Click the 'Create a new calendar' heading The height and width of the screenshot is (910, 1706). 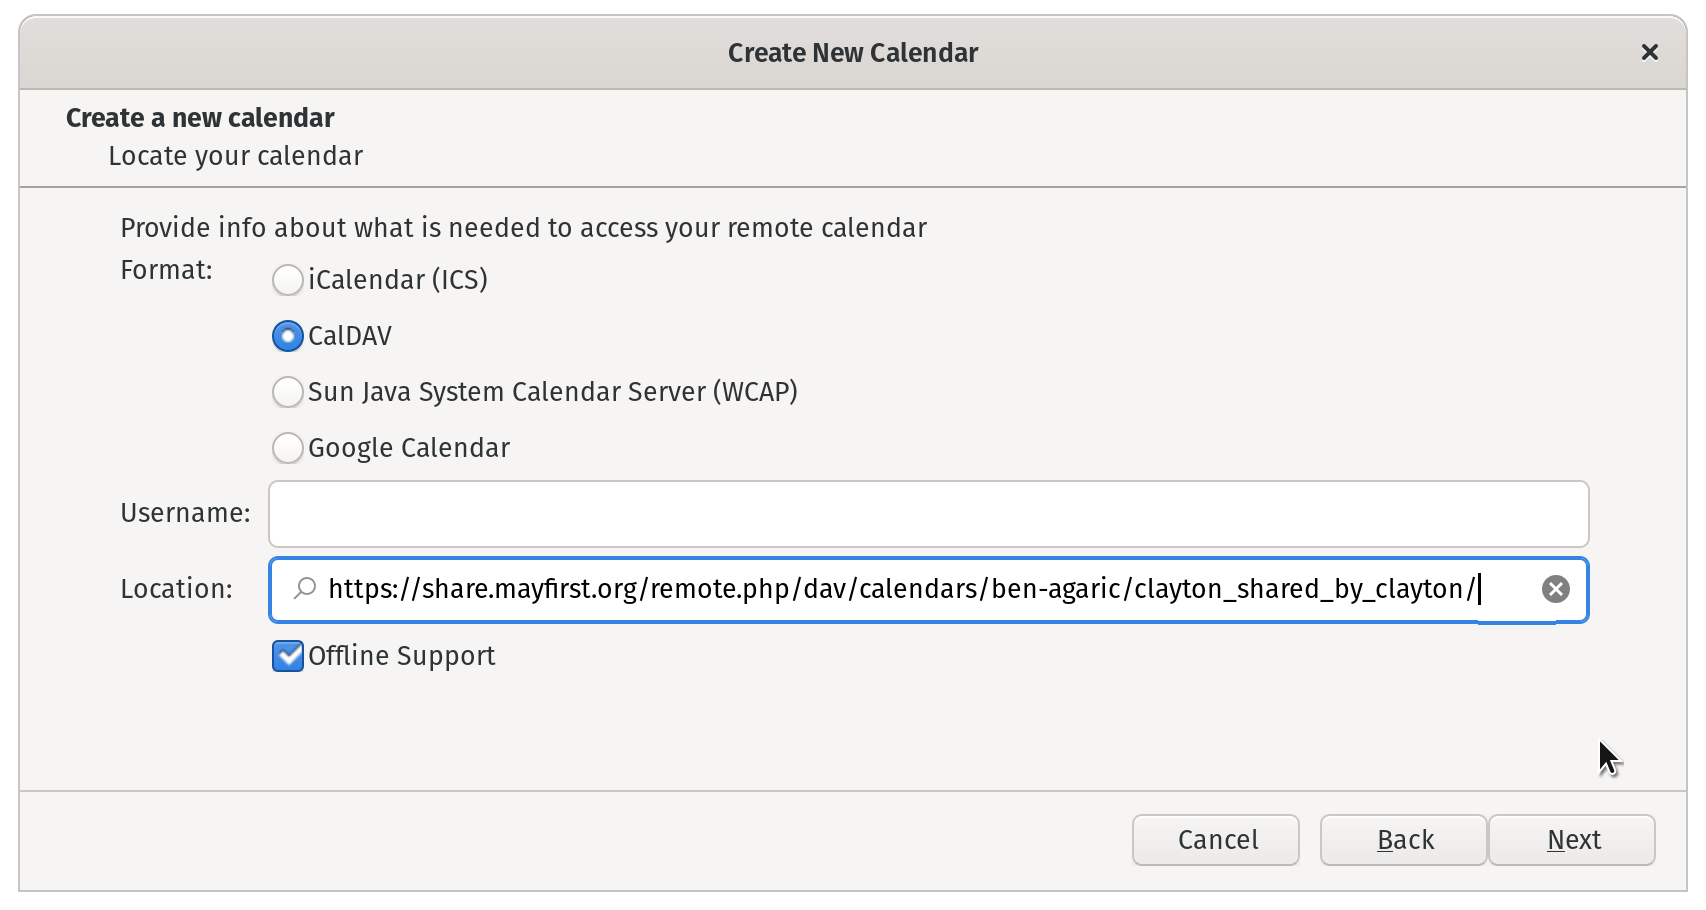[200, 118]
